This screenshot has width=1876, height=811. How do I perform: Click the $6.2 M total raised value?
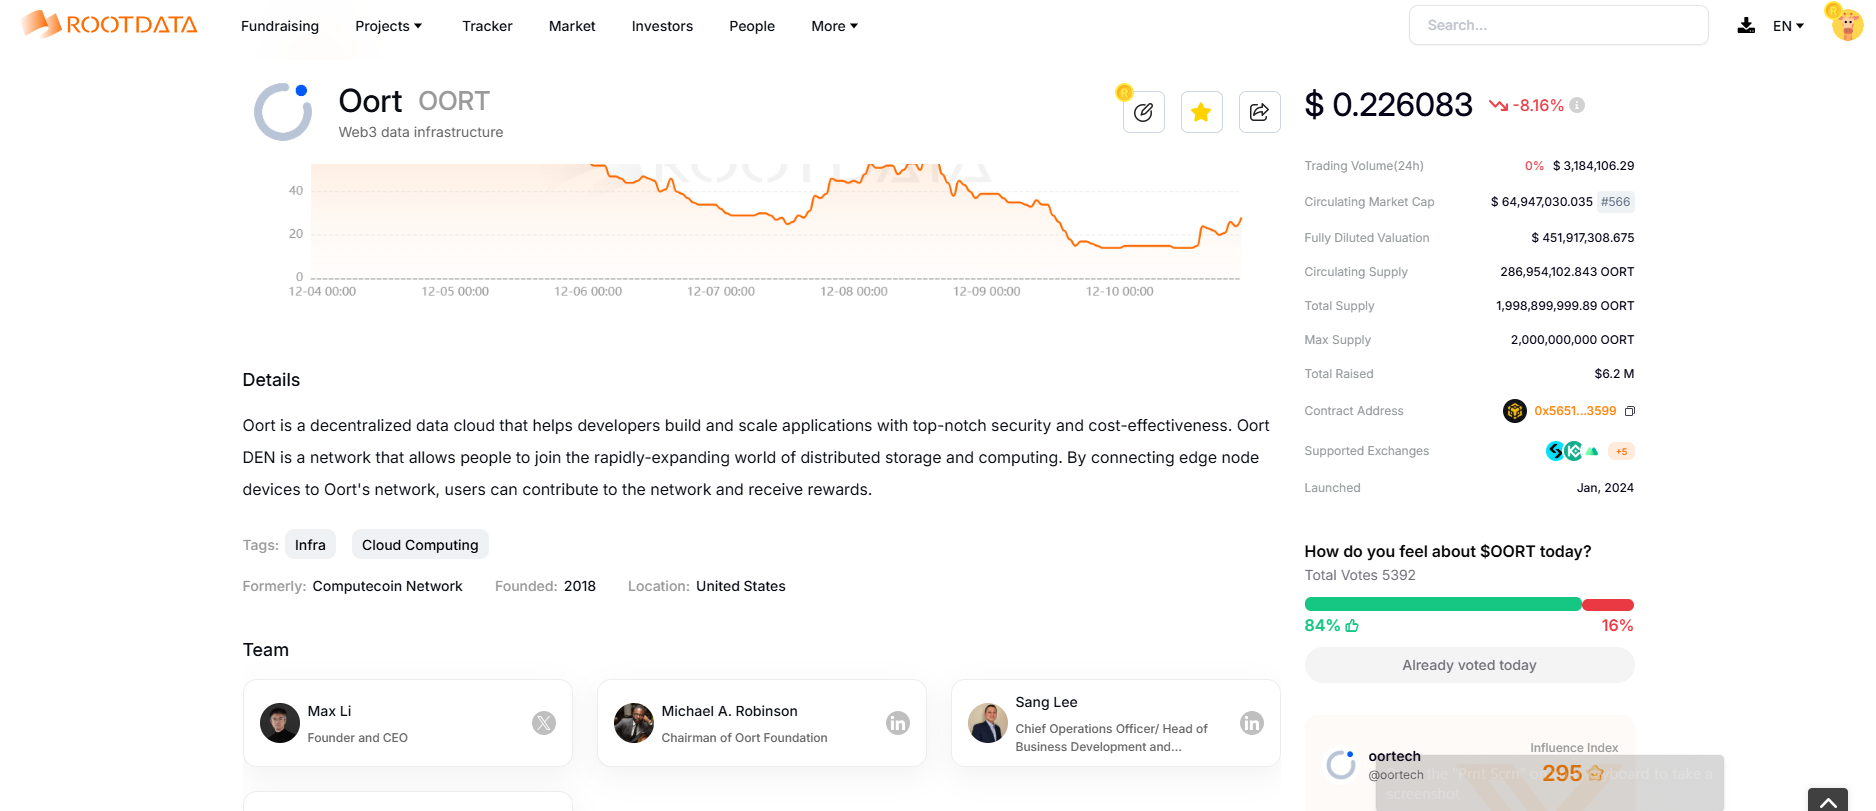point(1614,374)
